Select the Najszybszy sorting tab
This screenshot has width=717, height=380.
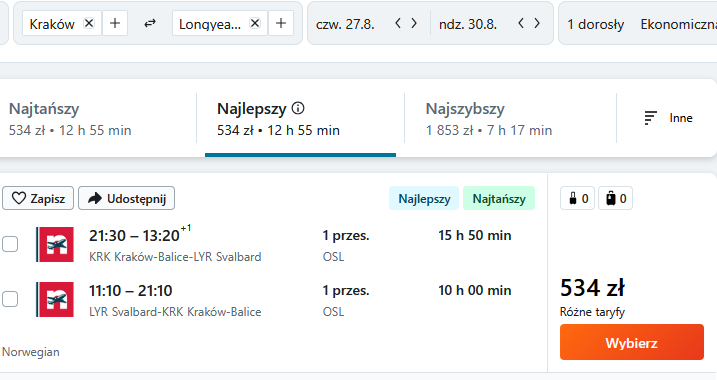[x=510, y=118]
